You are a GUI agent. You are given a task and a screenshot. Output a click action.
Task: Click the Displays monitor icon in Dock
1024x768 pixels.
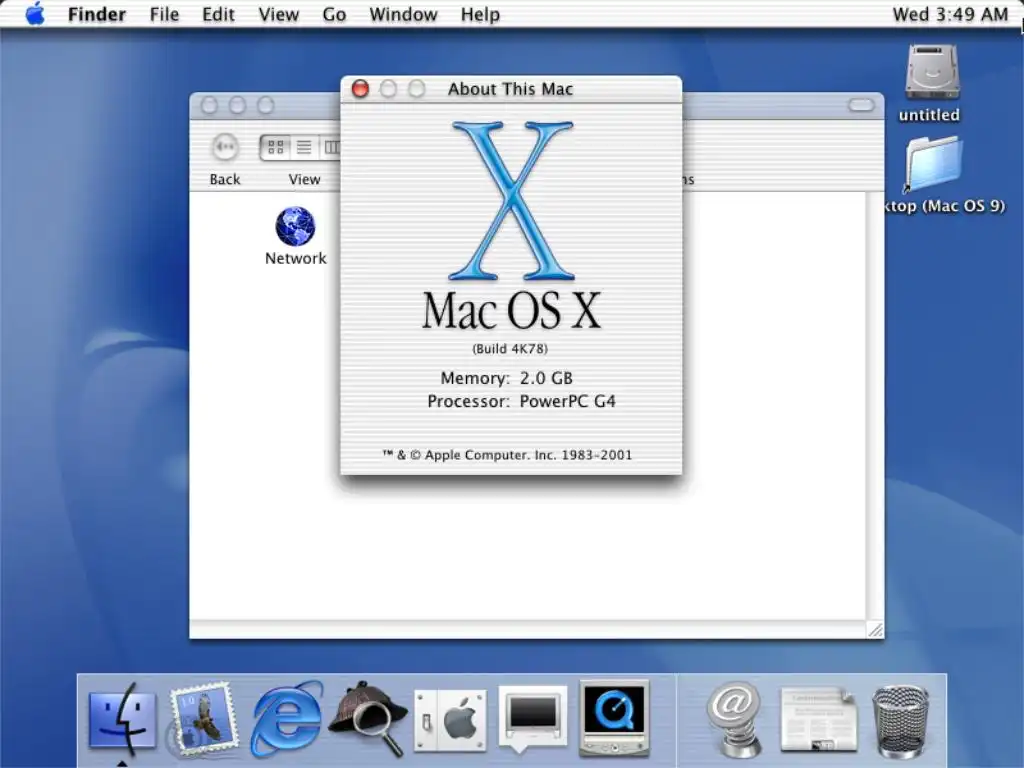click(532, 719)
